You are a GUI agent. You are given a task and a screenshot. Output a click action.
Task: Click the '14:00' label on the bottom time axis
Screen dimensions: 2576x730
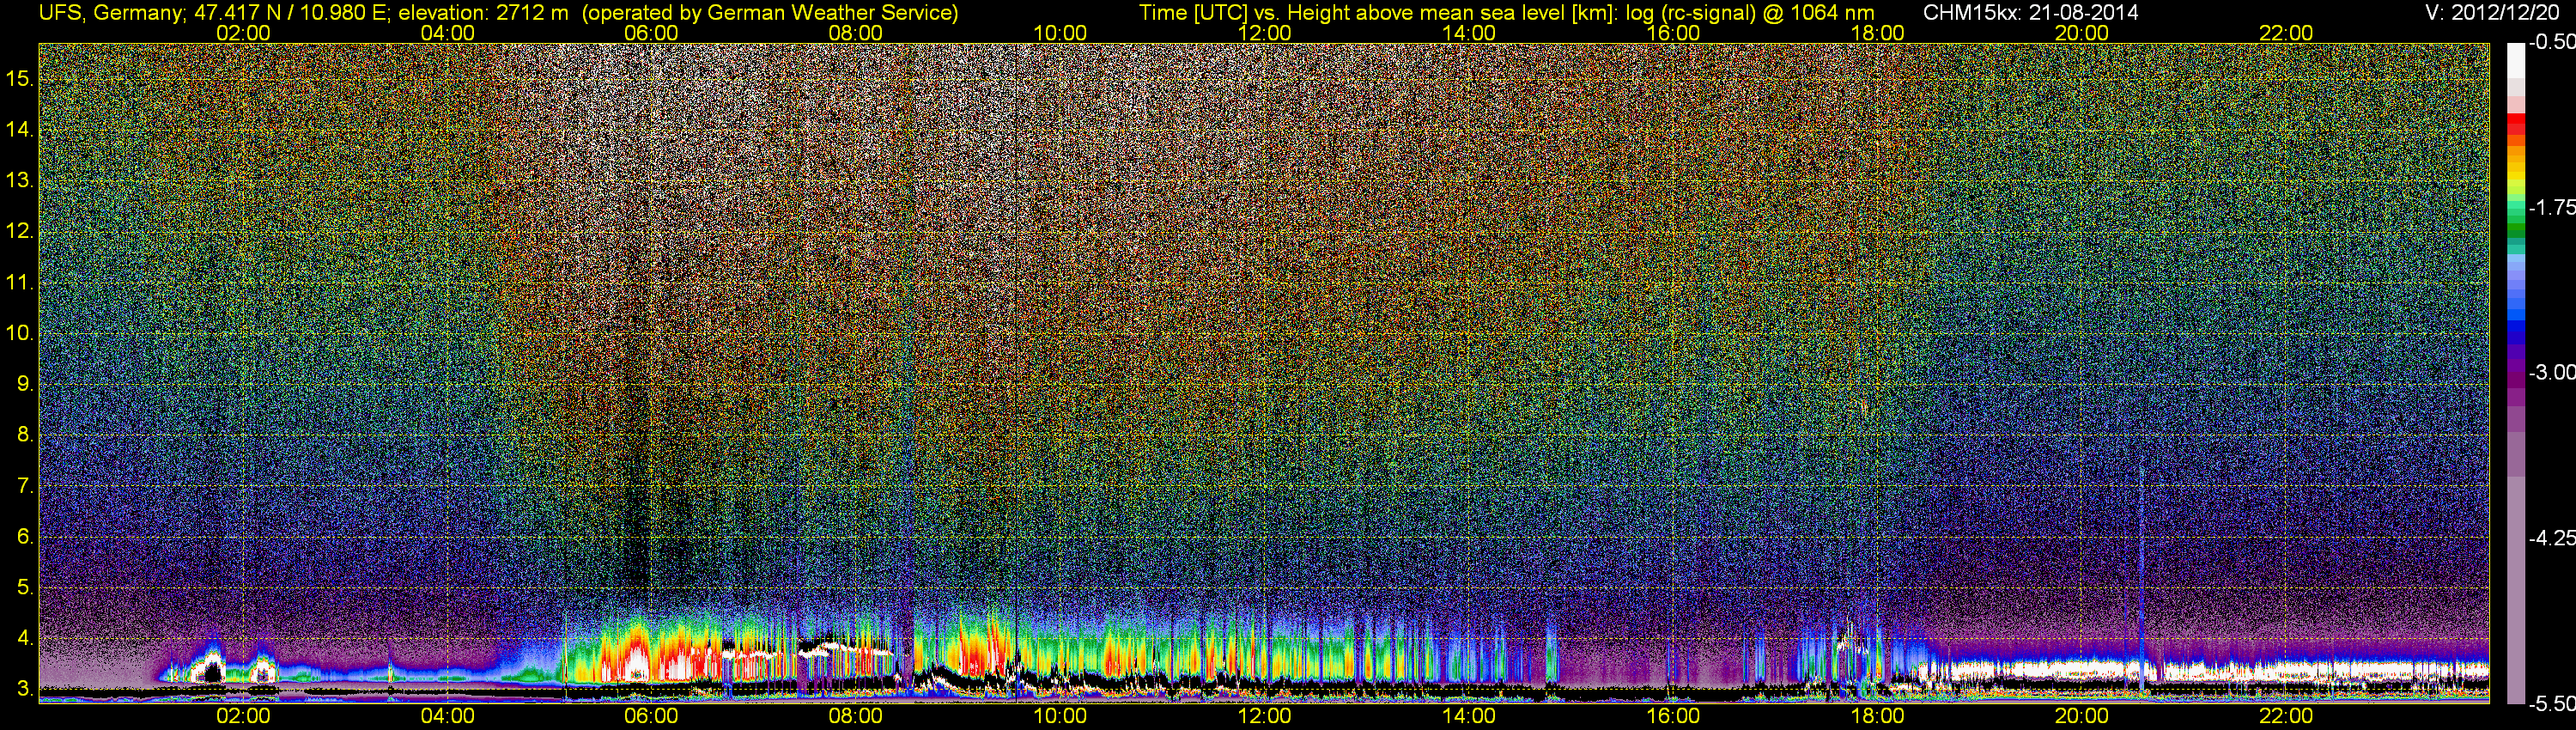(1468, 716)
